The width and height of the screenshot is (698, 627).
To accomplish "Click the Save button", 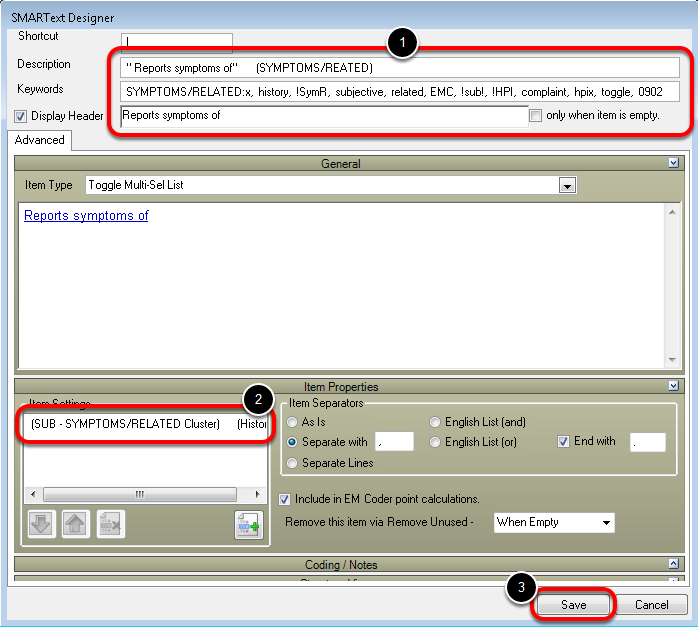I will pos(573,605).
